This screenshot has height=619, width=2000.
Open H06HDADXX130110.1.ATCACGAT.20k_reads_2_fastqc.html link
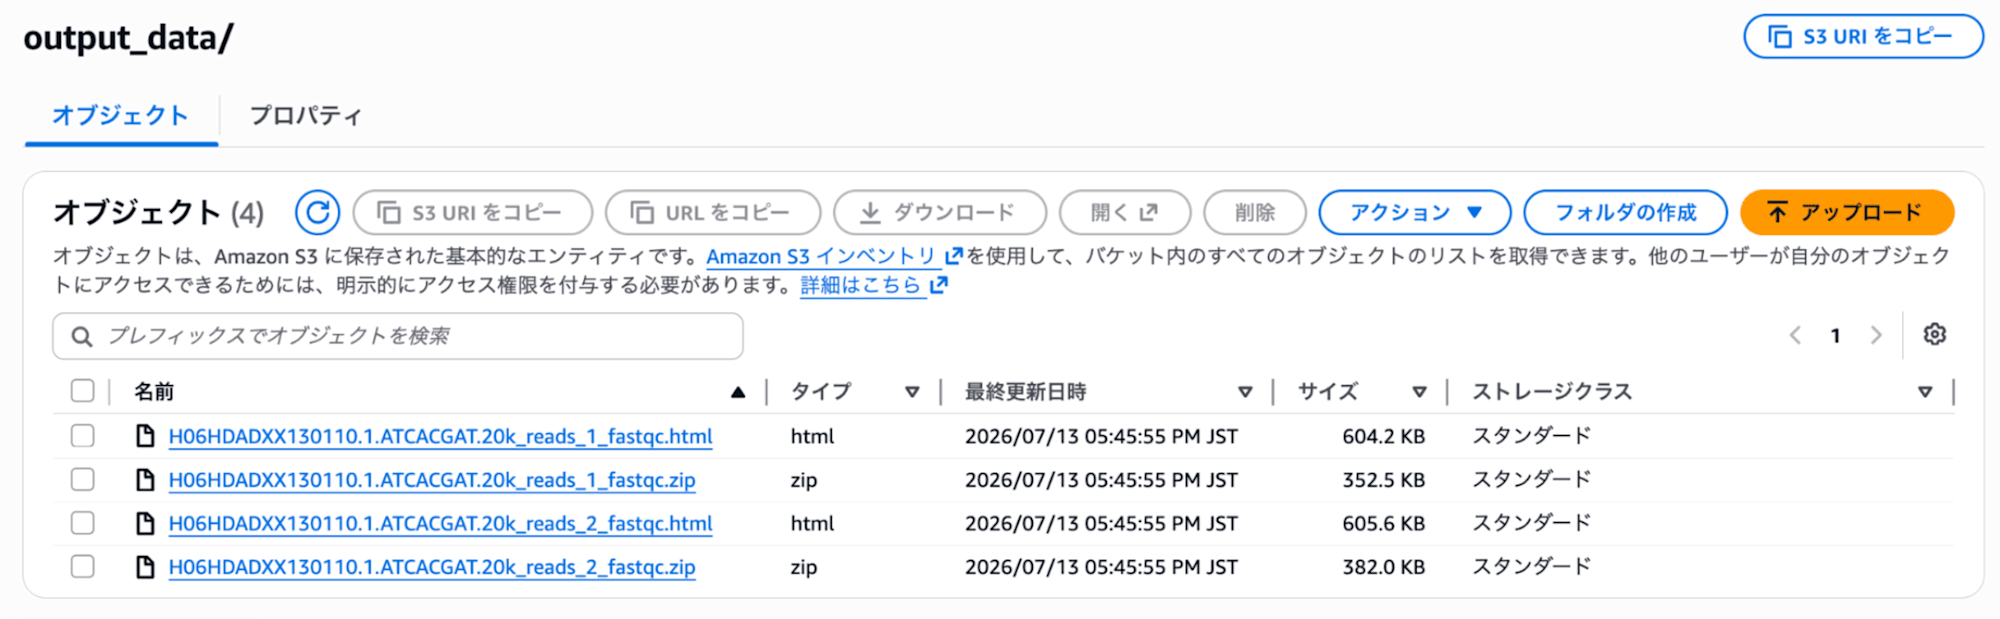pyautogui.click(x=440, y=523)
